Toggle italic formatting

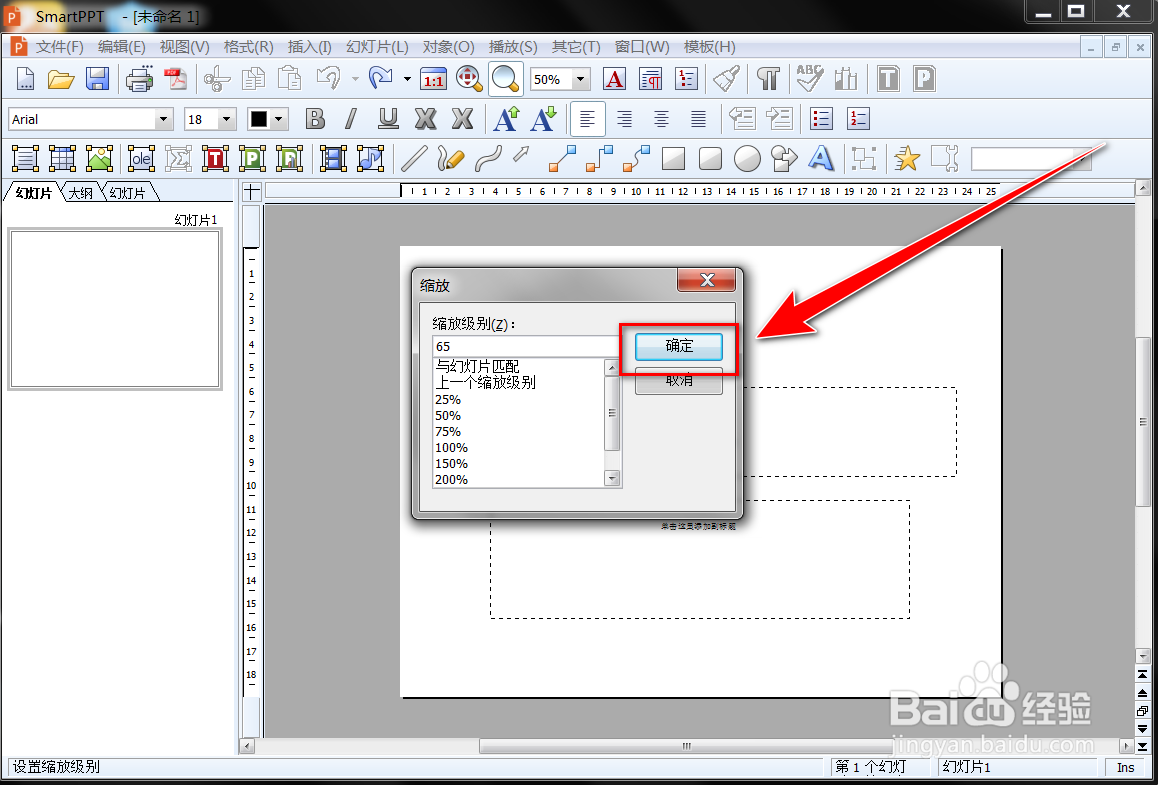352,119
